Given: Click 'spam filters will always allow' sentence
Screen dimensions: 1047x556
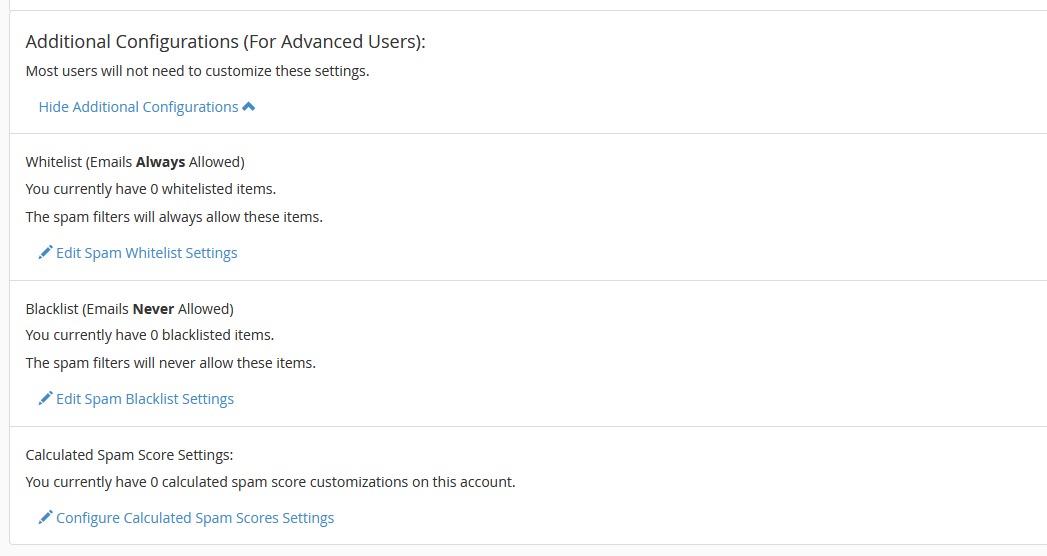Looking at the screenshot, I should (x=174, y=217).
